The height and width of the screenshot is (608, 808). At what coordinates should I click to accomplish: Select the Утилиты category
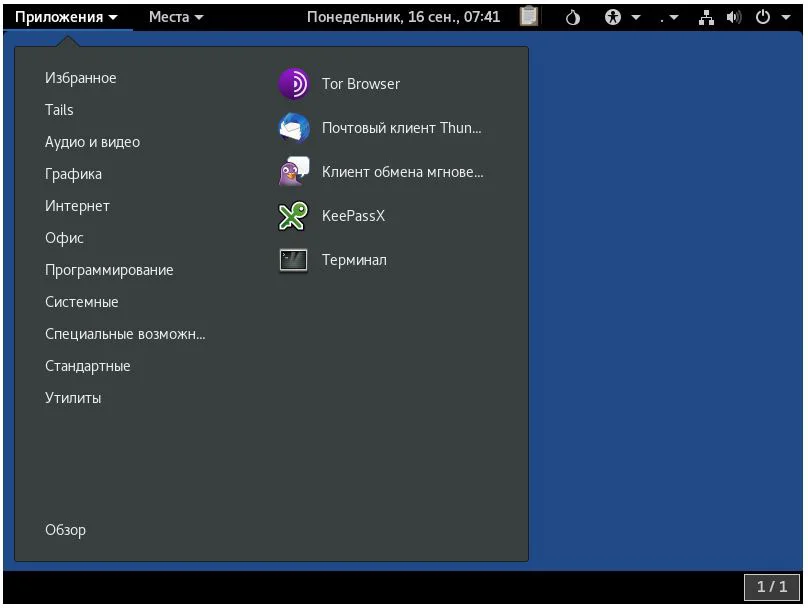73,398
